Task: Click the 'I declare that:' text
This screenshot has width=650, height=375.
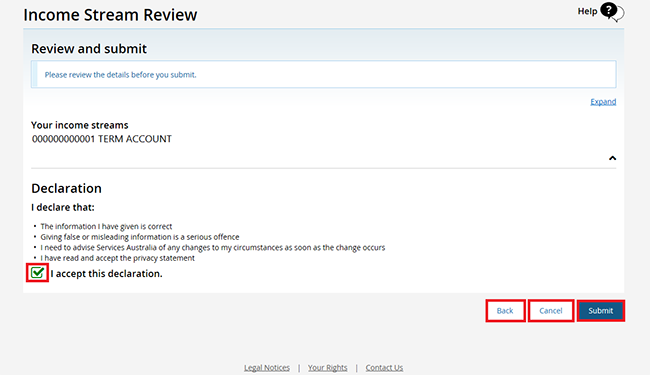Action: pos(63,207)
